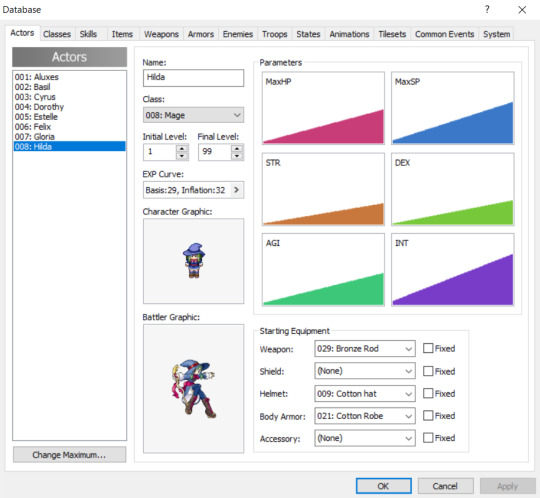The image size is (540, 498).
Task: Open the DEX parameter curve
Action: click(453, 189)
